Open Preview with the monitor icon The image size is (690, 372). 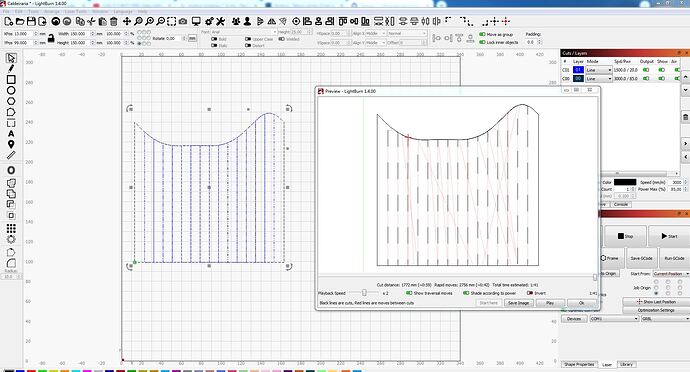click(196, 21)
